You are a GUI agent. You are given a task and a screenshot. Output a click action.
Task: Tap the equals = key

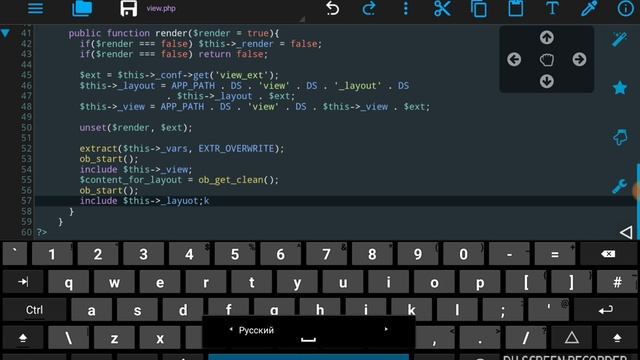pyautogui.click(x=555, y=254)
